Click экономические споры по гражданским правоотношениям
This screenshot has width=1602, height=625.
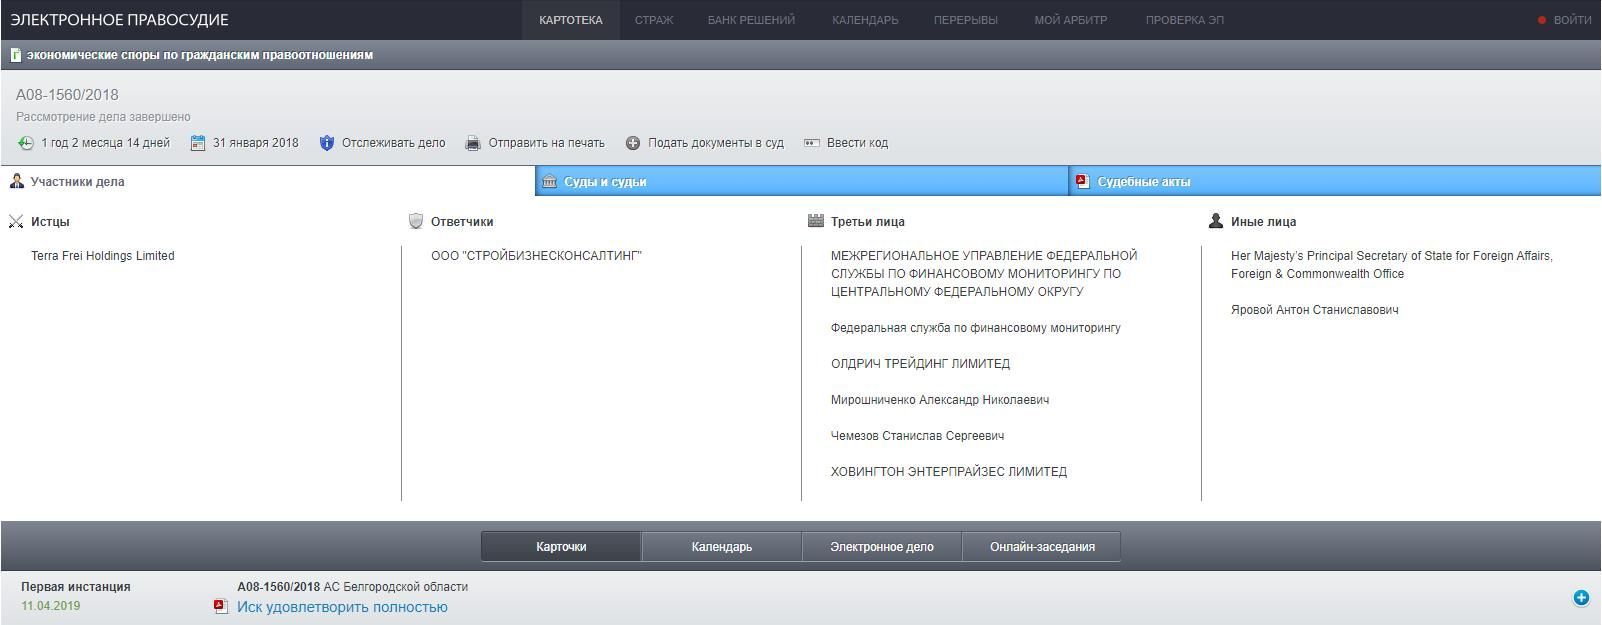[x=200, y=55]
